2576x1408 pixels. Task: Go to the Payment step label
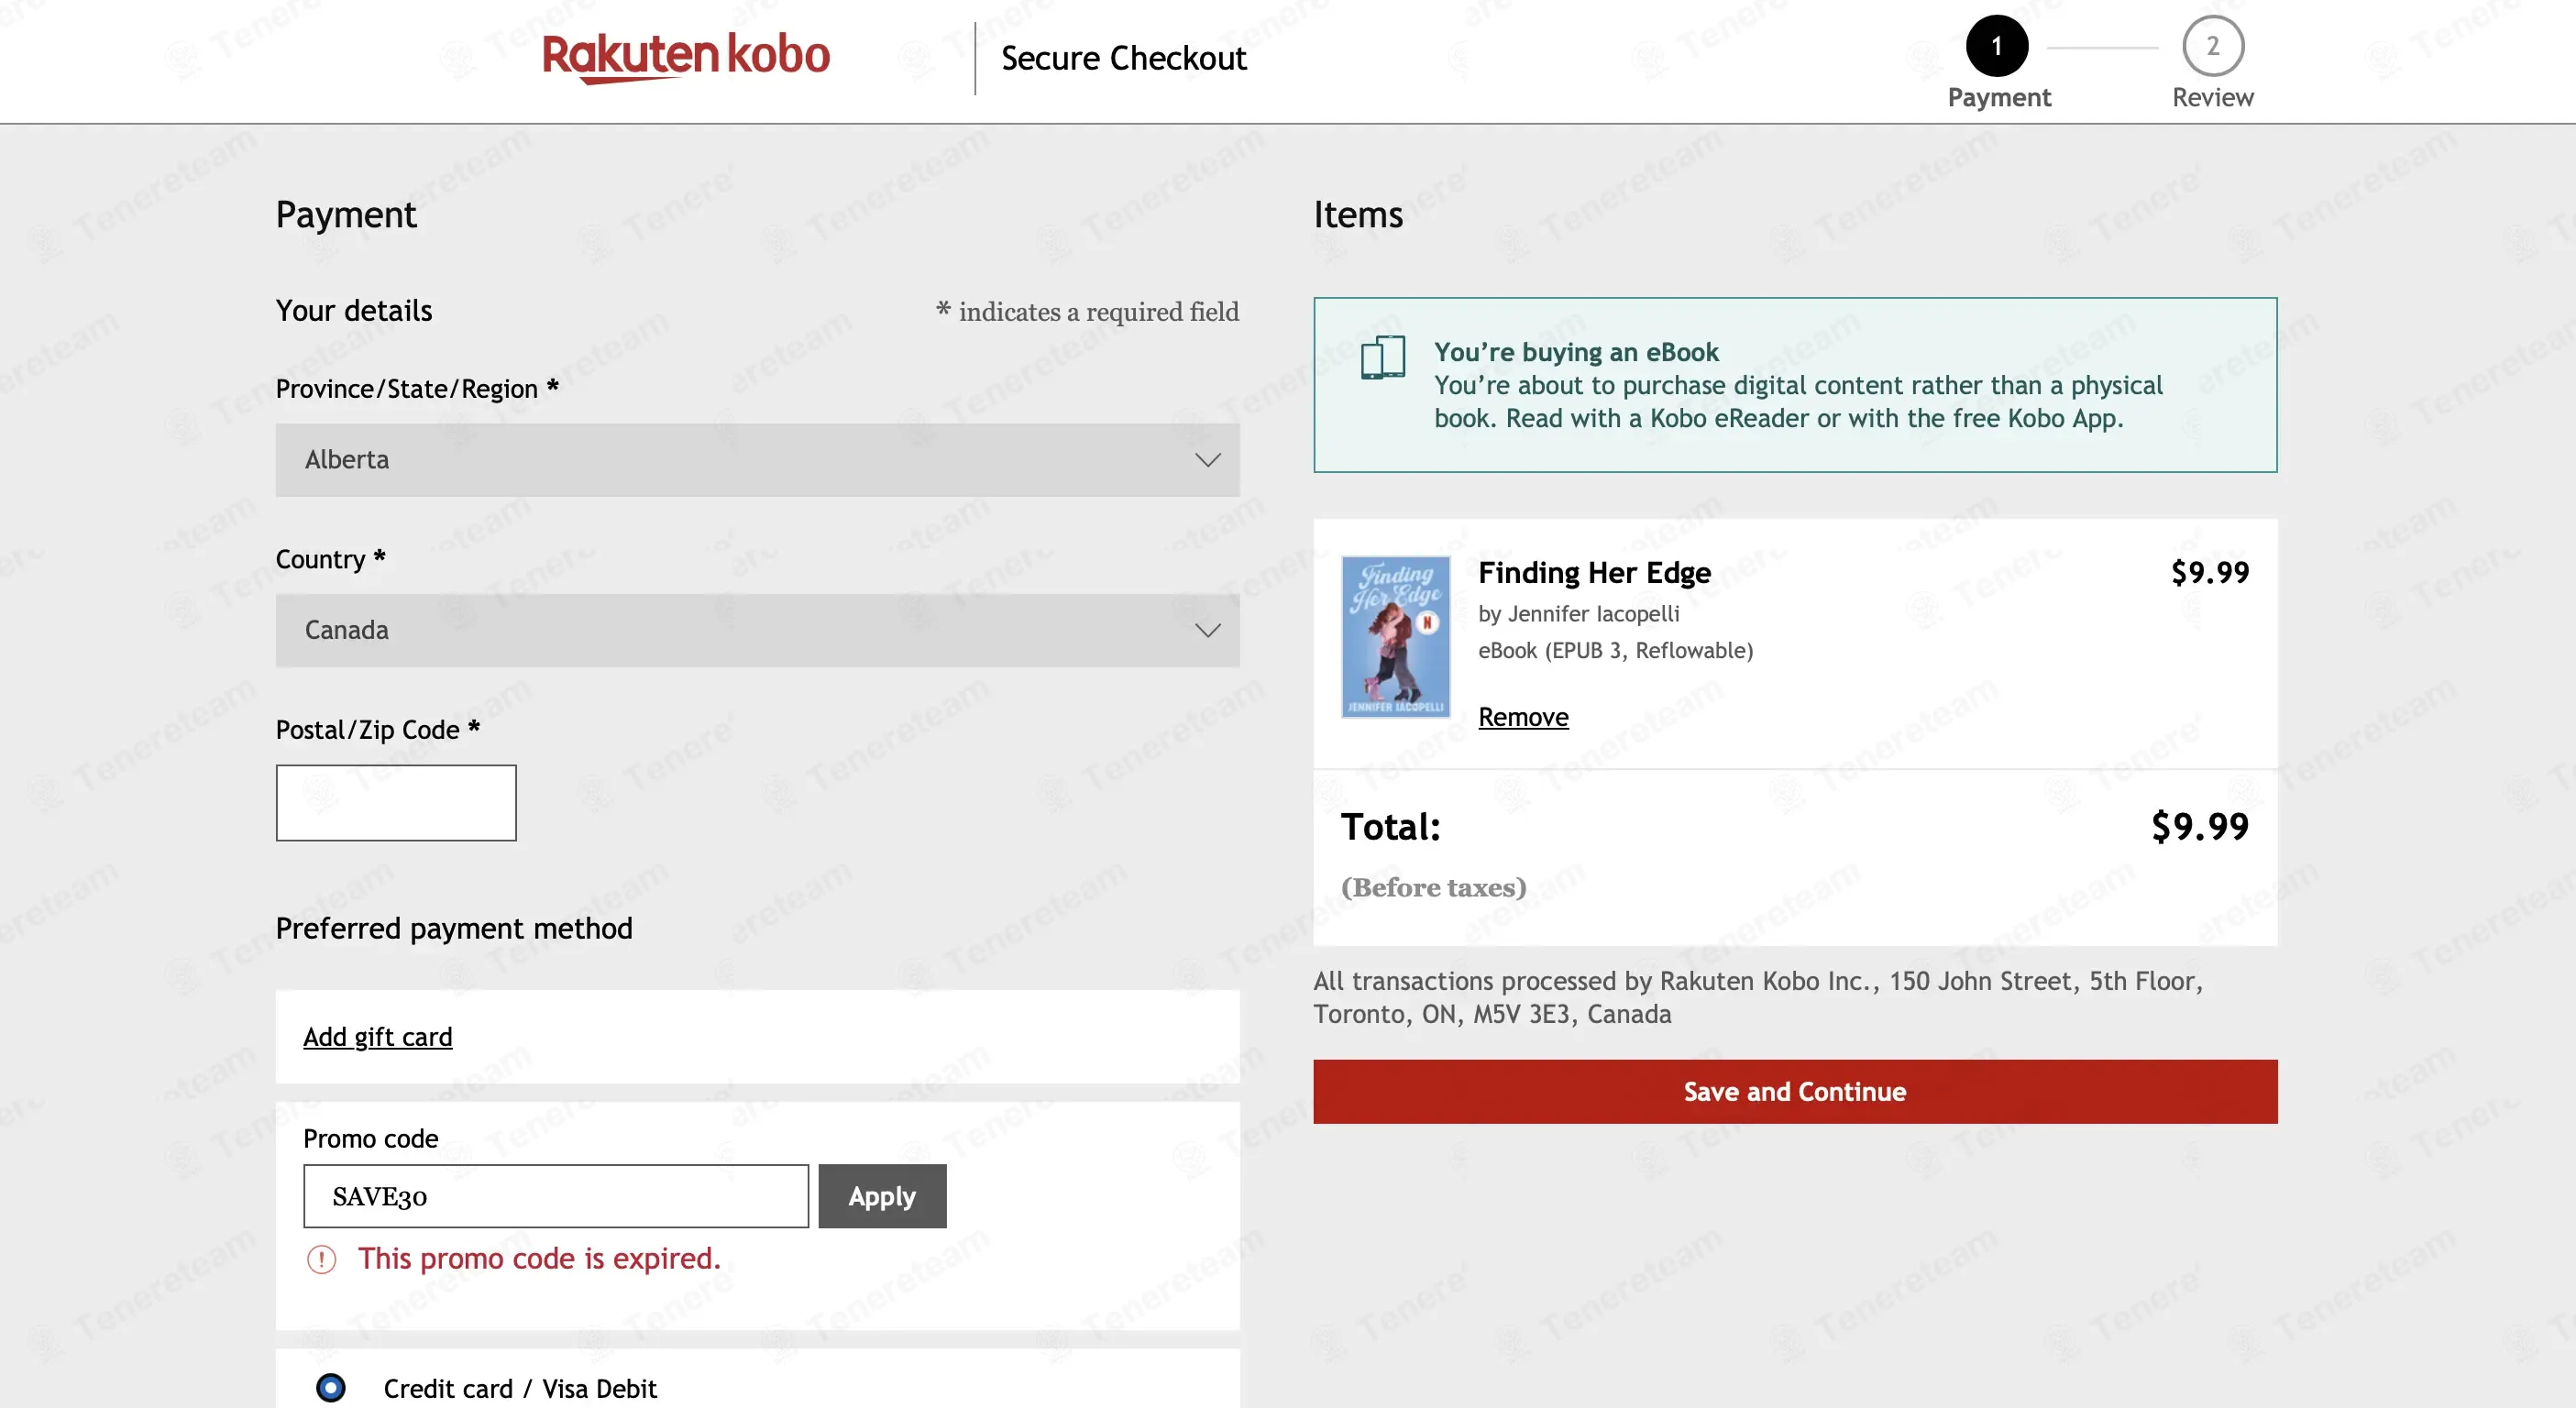1999,97
